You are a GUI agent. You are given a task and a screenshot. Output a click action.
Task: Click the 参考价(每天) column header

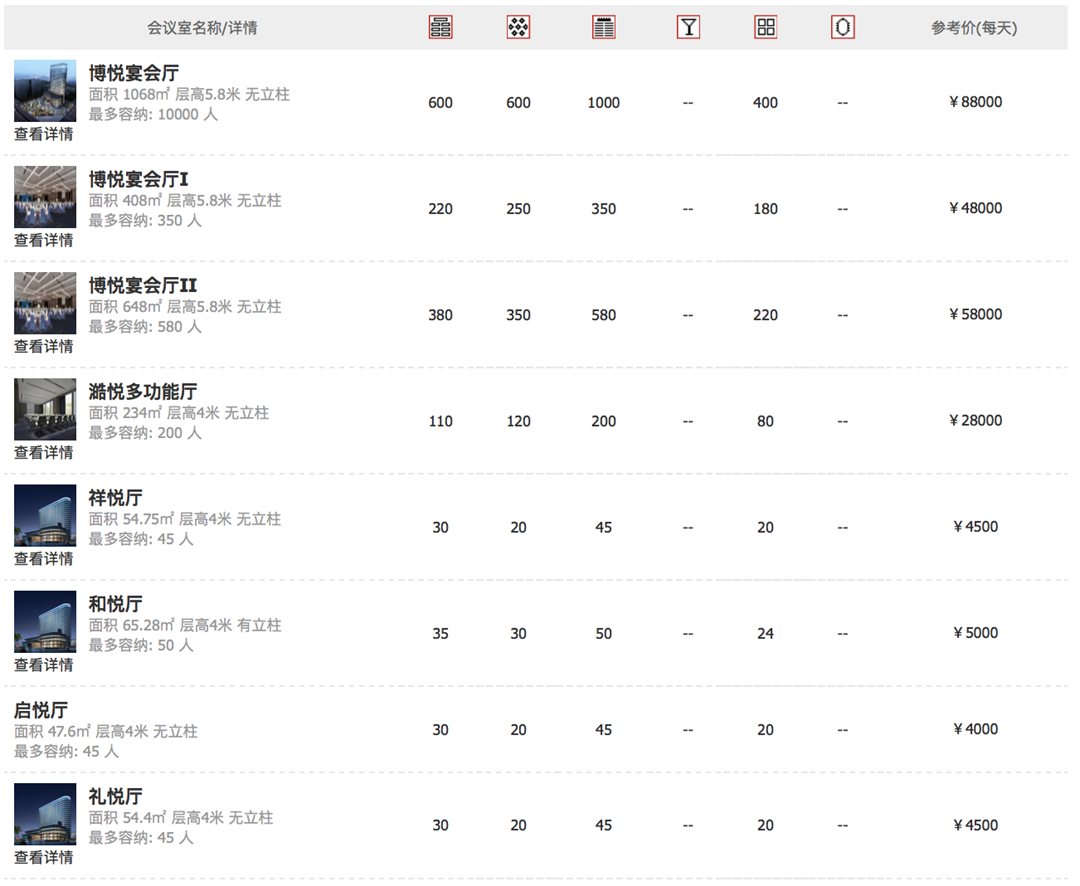pyautogui.click(x=974, y=28)
